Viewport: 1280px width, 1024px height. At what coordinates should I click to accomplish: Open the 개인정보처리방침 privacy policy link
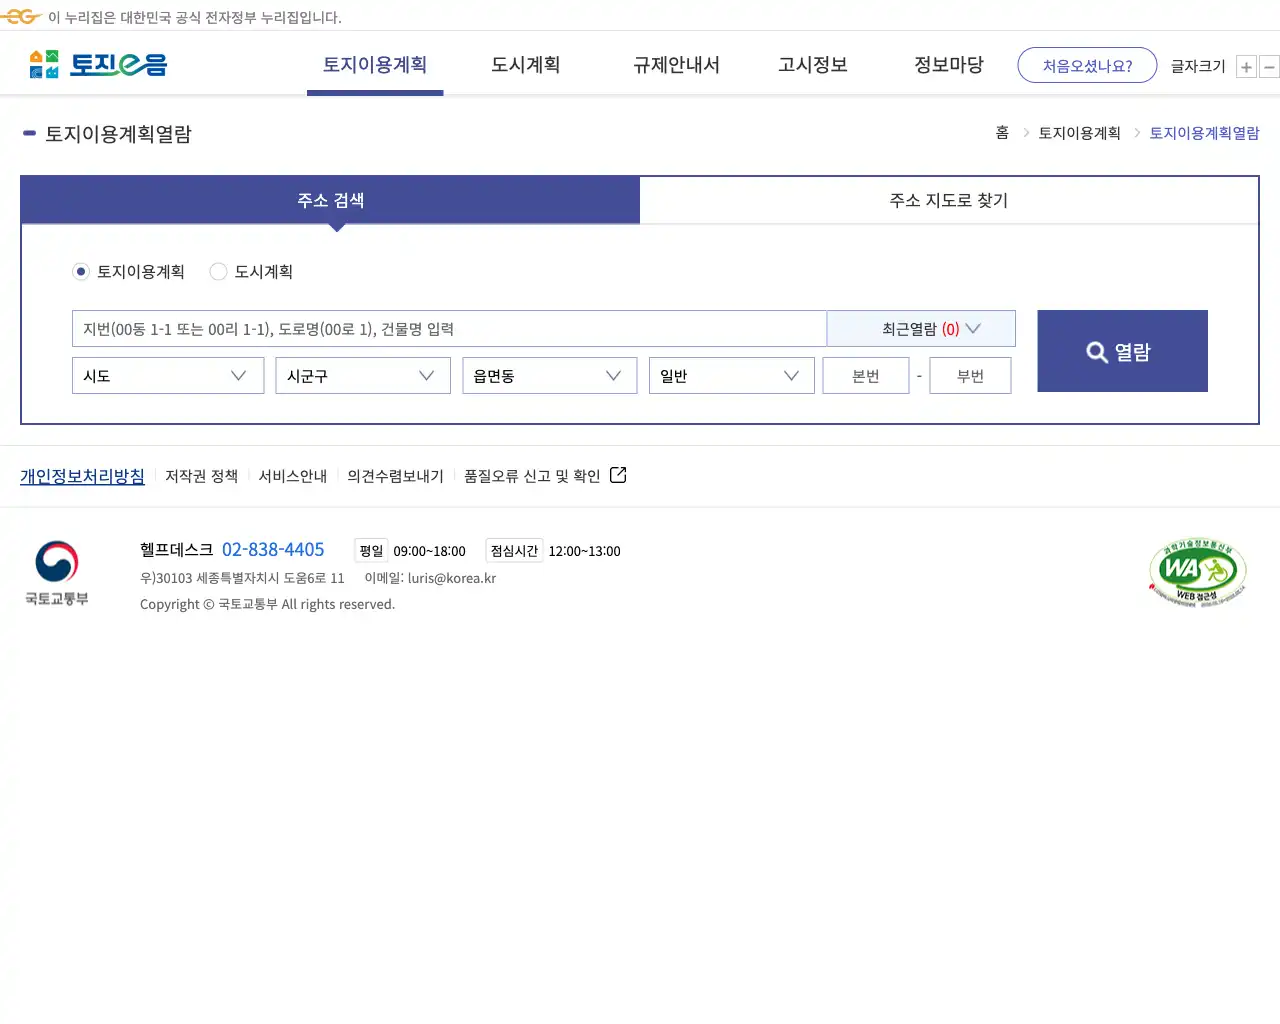[82, 476]
